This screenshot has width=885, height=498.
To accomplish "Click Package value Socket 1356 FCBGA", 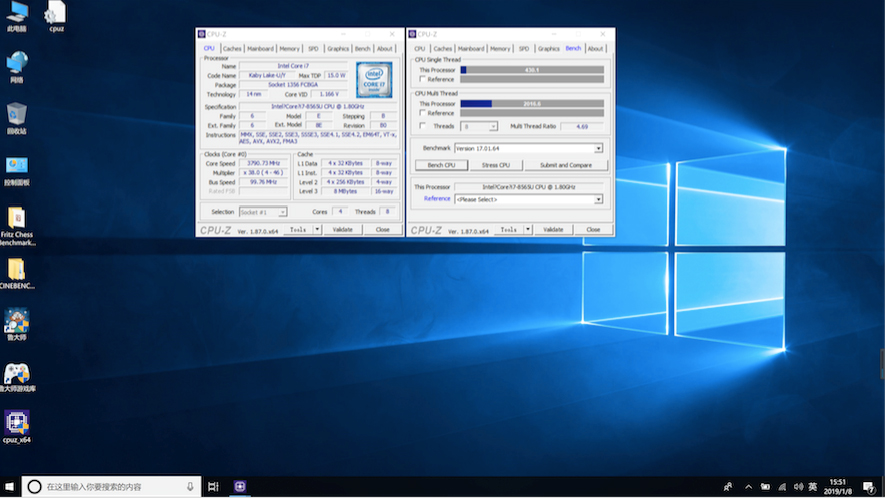I will coord(293,85).
